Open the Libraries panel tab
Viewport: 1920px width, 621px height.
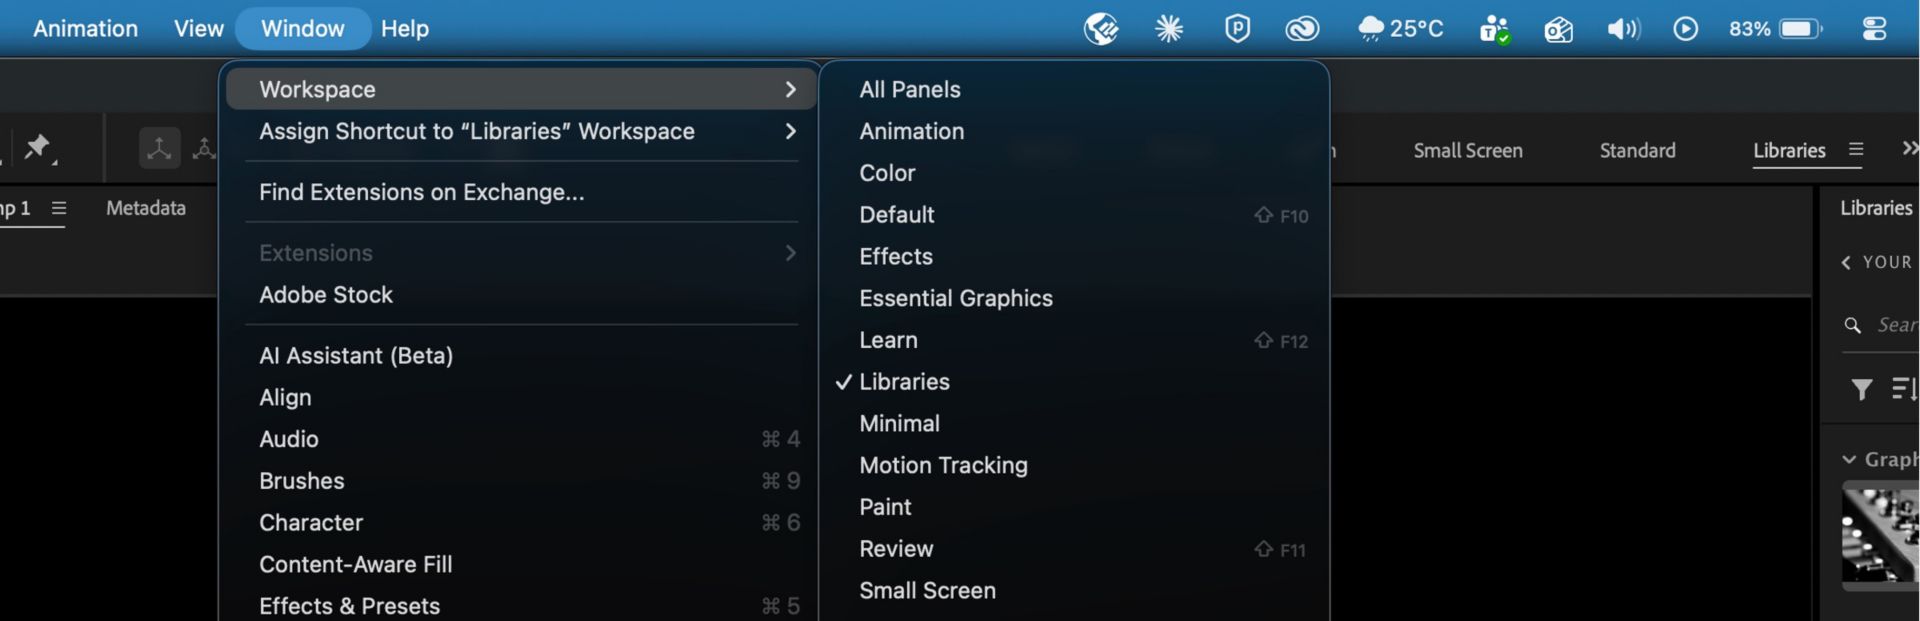[1876, 208]
